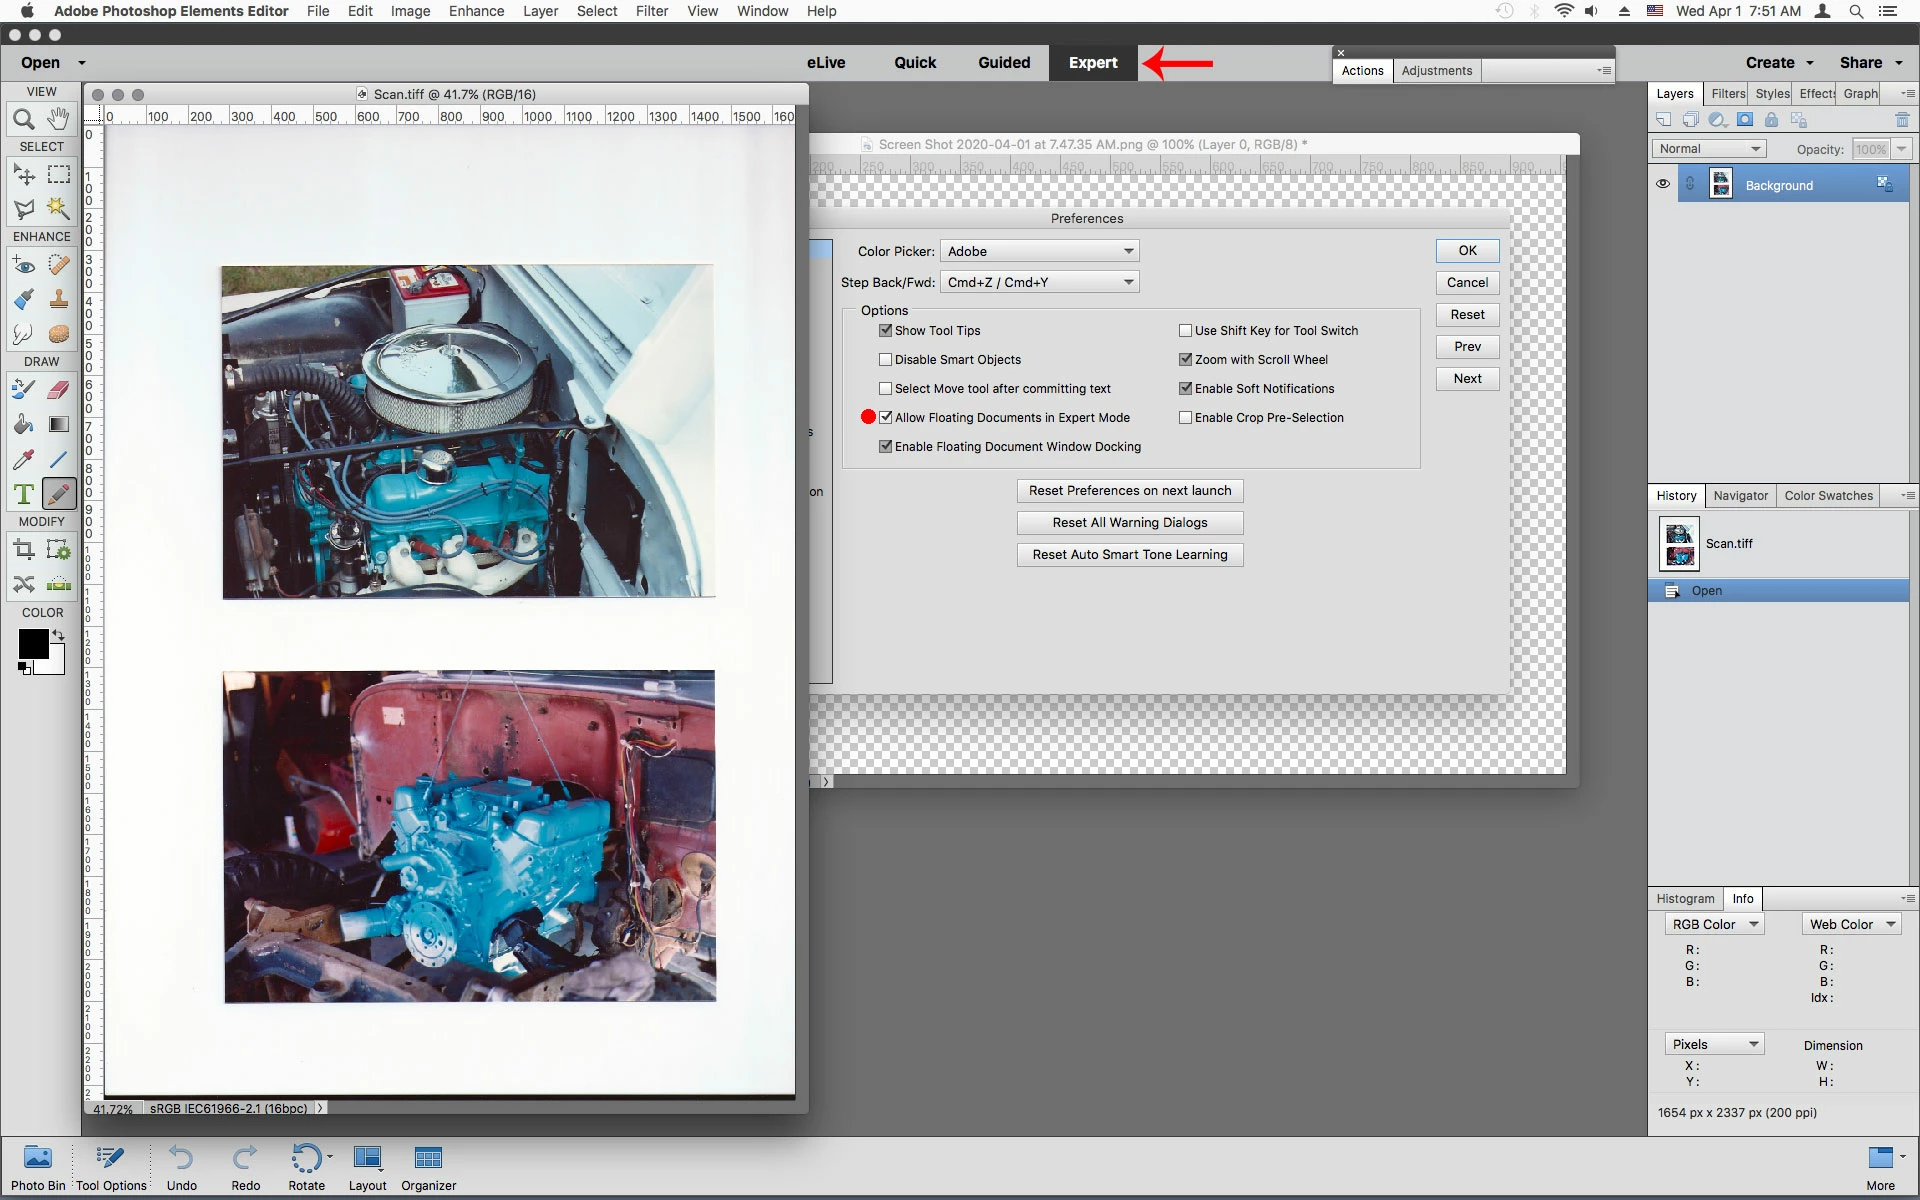Open the Enhance menu
Viewport: 1920px width, 1200px height.
[476, 11]
